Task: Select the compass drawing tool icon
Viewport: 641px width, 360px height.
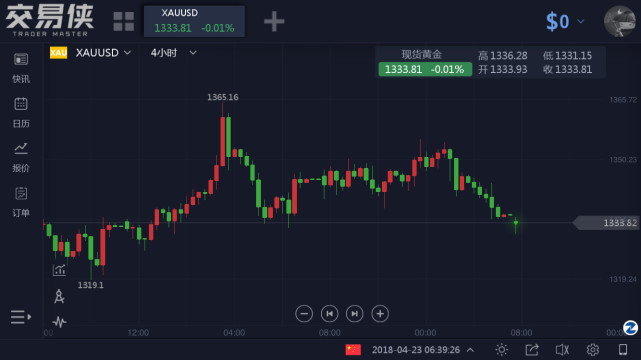Action: [59, 296]
